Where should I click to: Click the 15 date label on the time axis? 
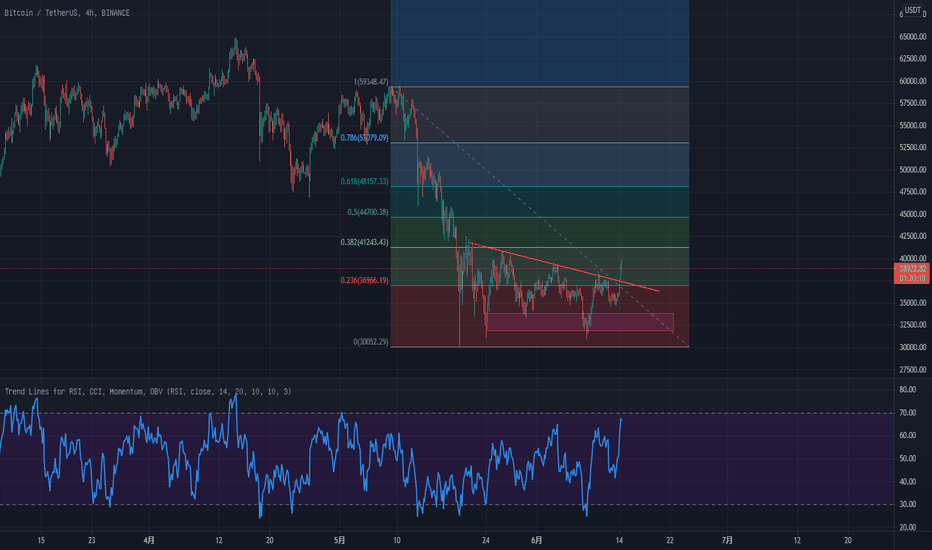pyautogui.click(x=40, y=540)
